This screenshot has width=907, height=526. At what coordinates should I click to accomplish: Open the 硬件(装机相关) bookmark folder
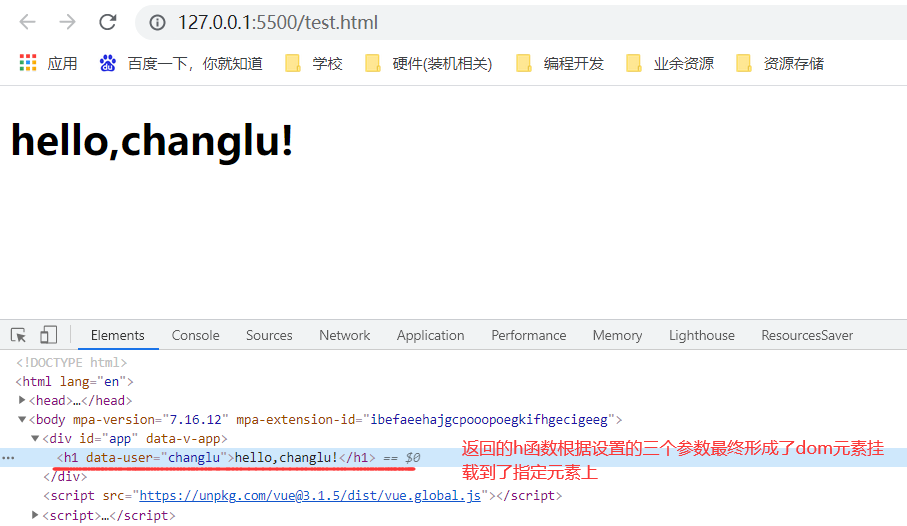pyautogui.click(x=429, y=63)
